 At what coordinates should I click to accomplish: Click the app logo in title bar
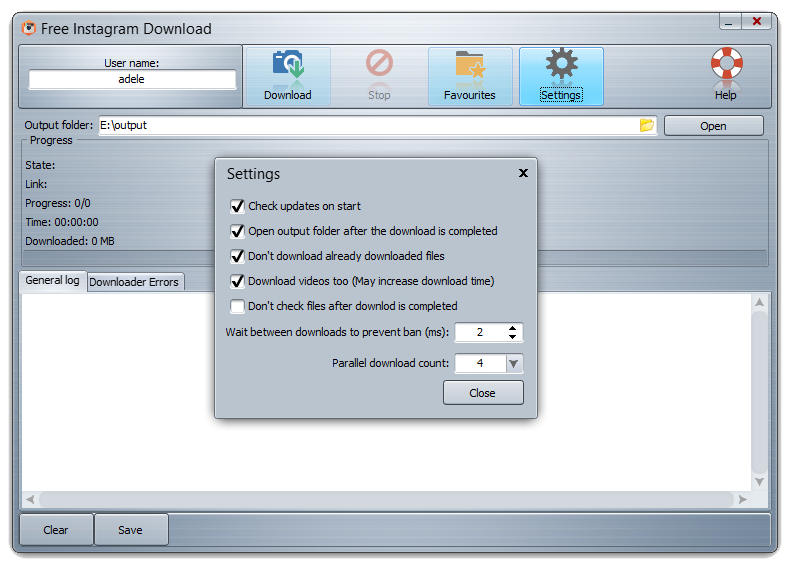click(x=29, y=28)
